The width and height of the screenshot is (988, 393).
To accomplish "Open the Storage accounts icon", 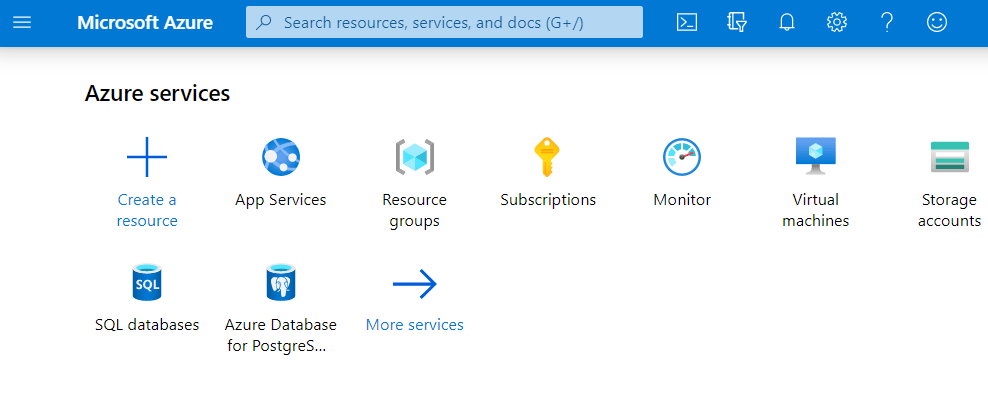I will tap(950, 157).
